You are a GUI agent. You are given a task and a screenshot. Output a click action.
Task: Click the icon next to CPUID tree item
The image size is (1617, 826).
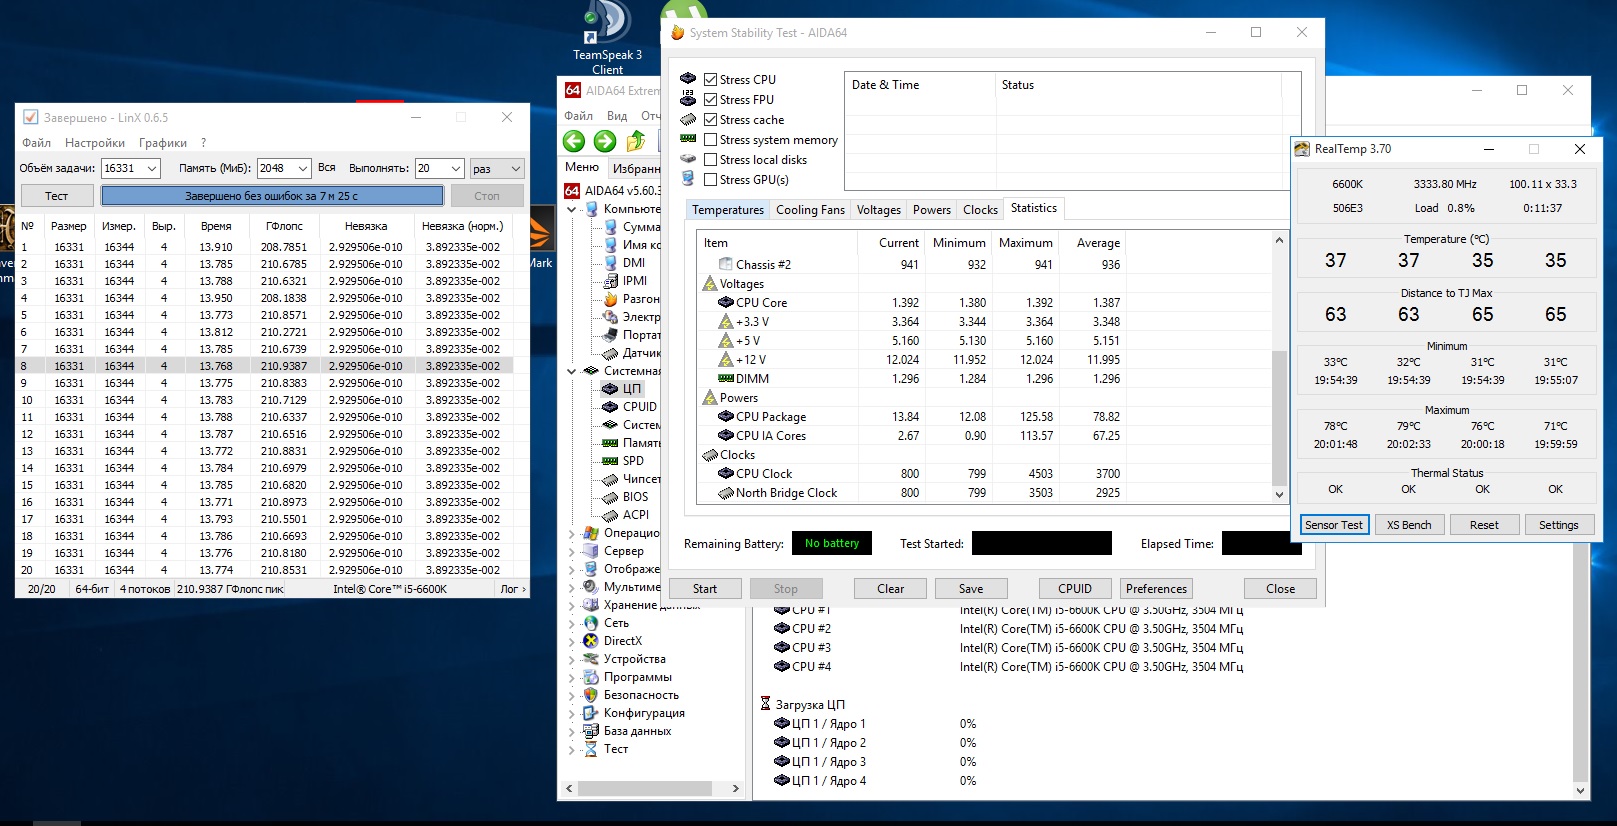point(610,407)
